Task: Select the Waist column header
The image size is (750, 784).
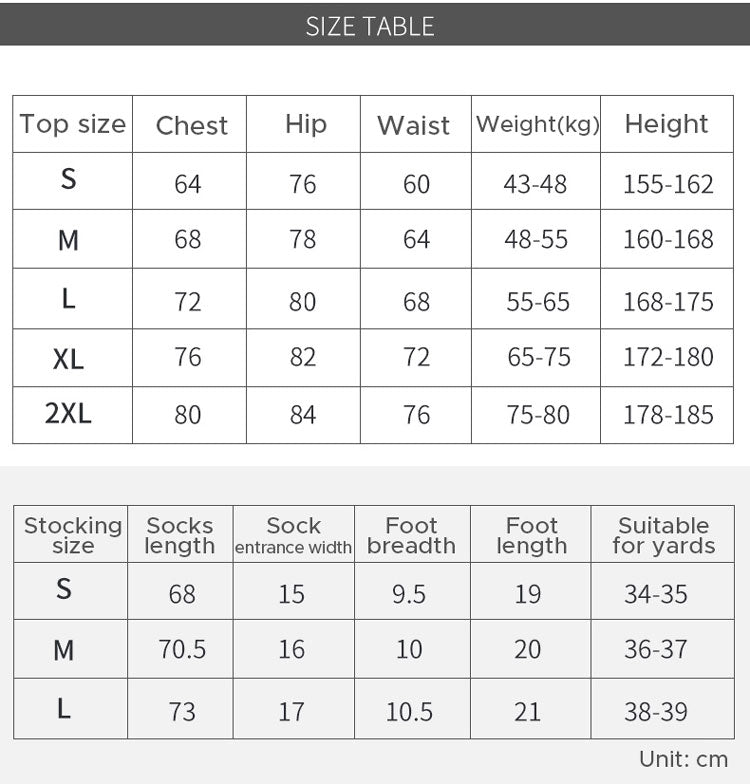Action: [x=414, y=125]
